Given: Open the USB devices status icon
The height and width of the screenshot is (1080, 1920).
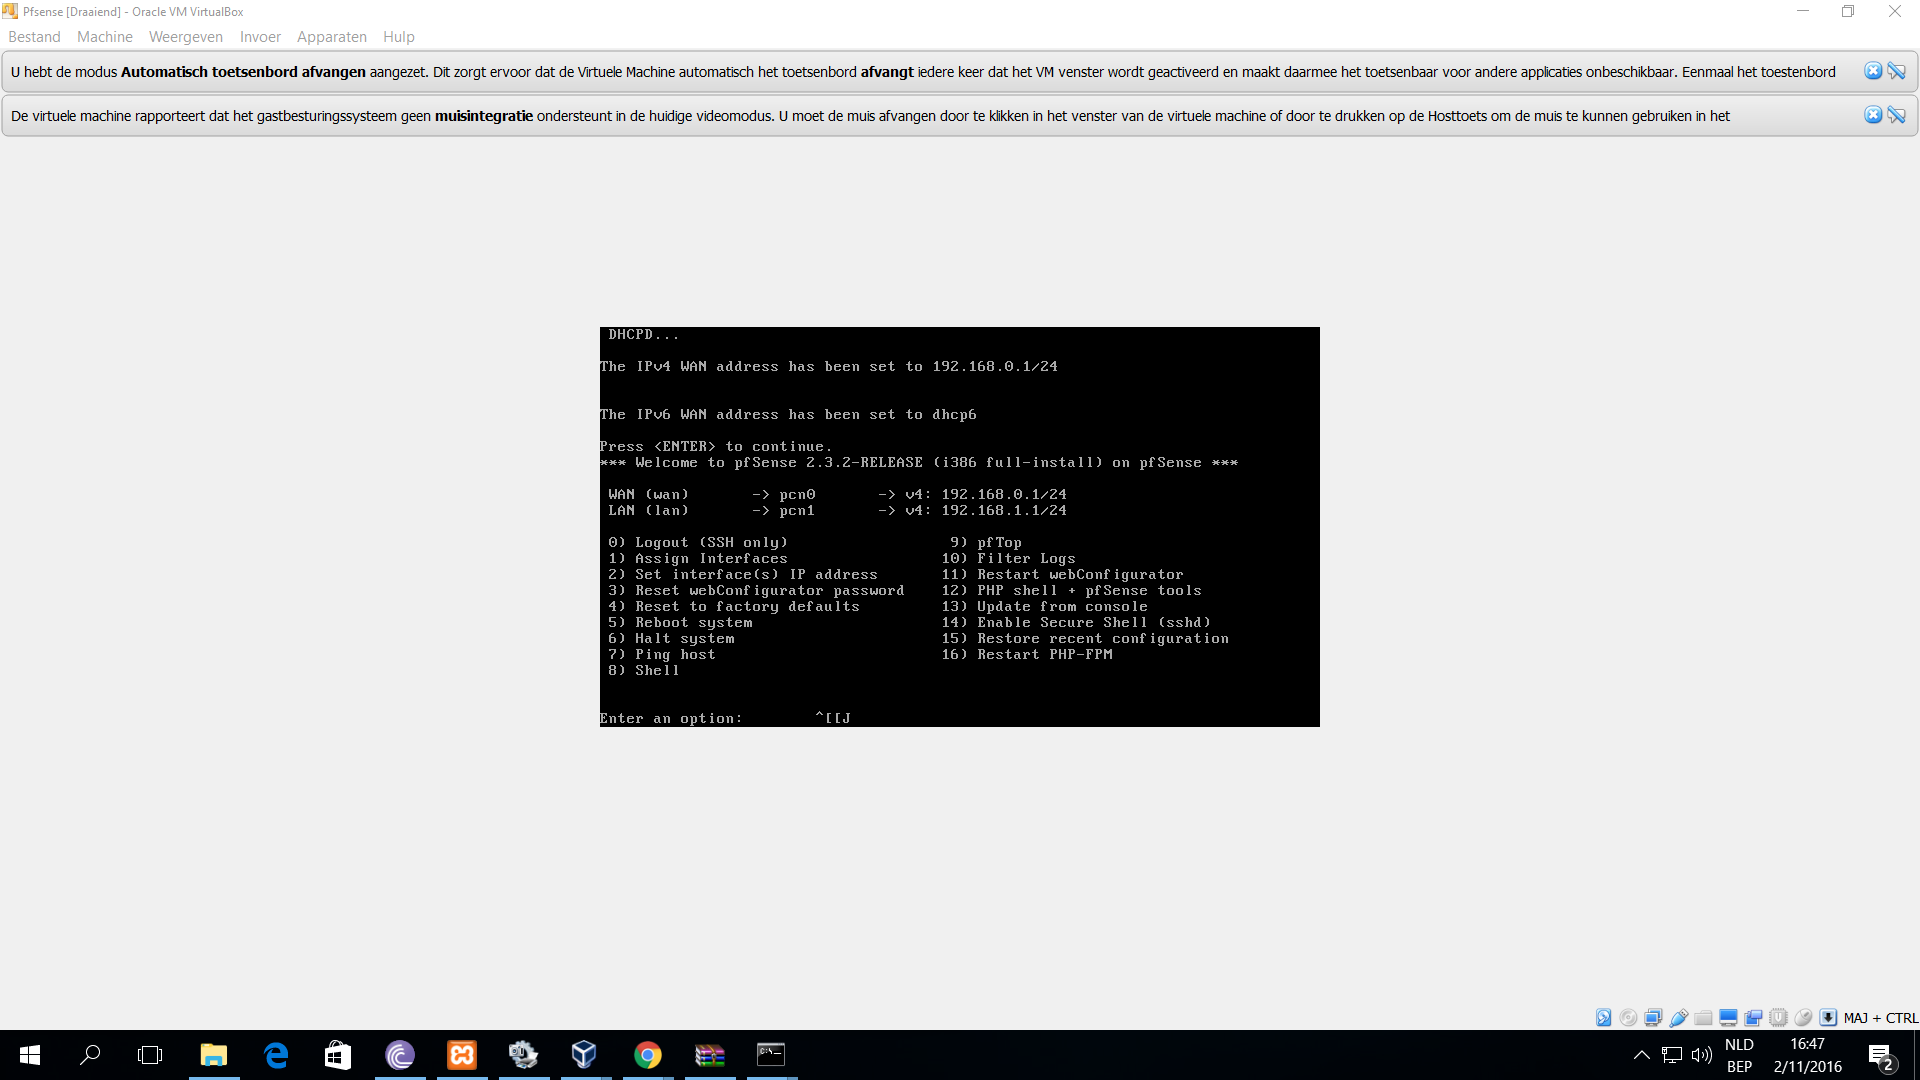Looking at the screenshot, I should [x=1678, y=1018].
